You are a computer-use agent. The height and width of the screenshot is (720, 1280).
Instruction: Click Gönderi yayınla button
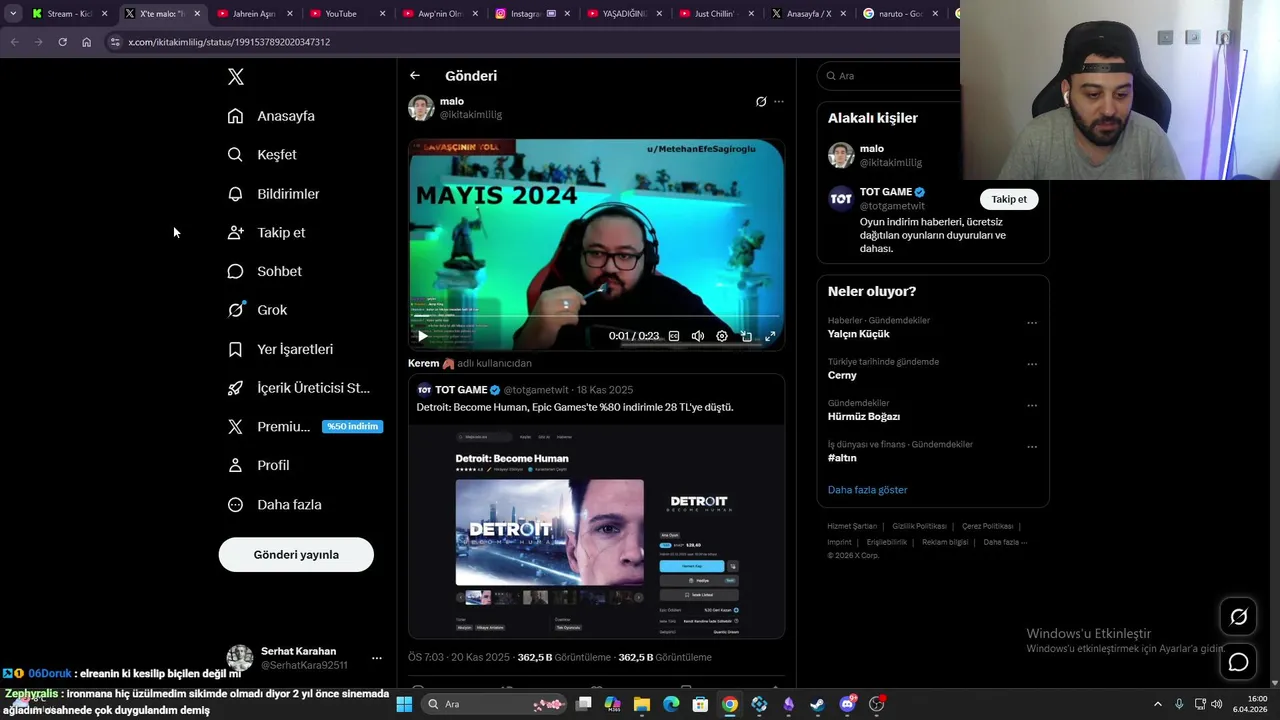click(296, 555)
